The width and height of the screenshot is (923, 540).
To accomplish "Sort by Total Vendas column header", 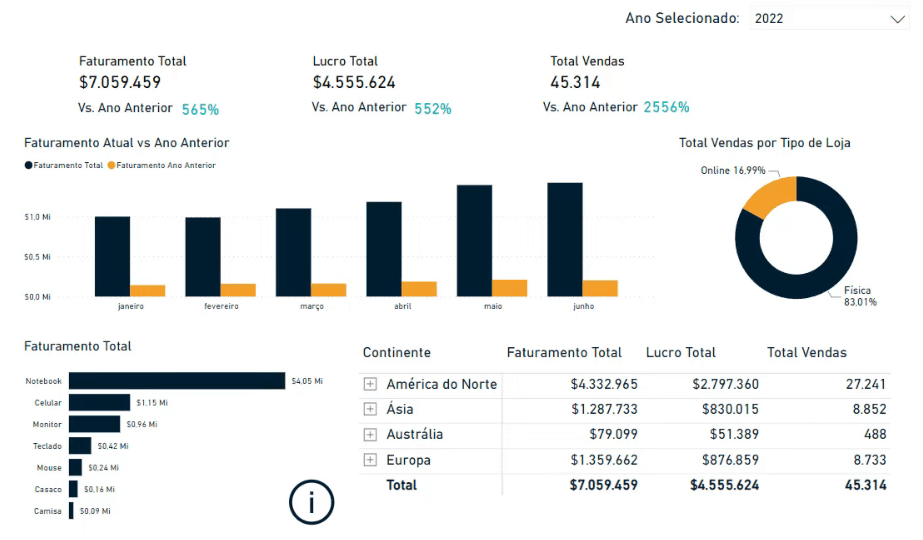I will click(x=806, y=353).
